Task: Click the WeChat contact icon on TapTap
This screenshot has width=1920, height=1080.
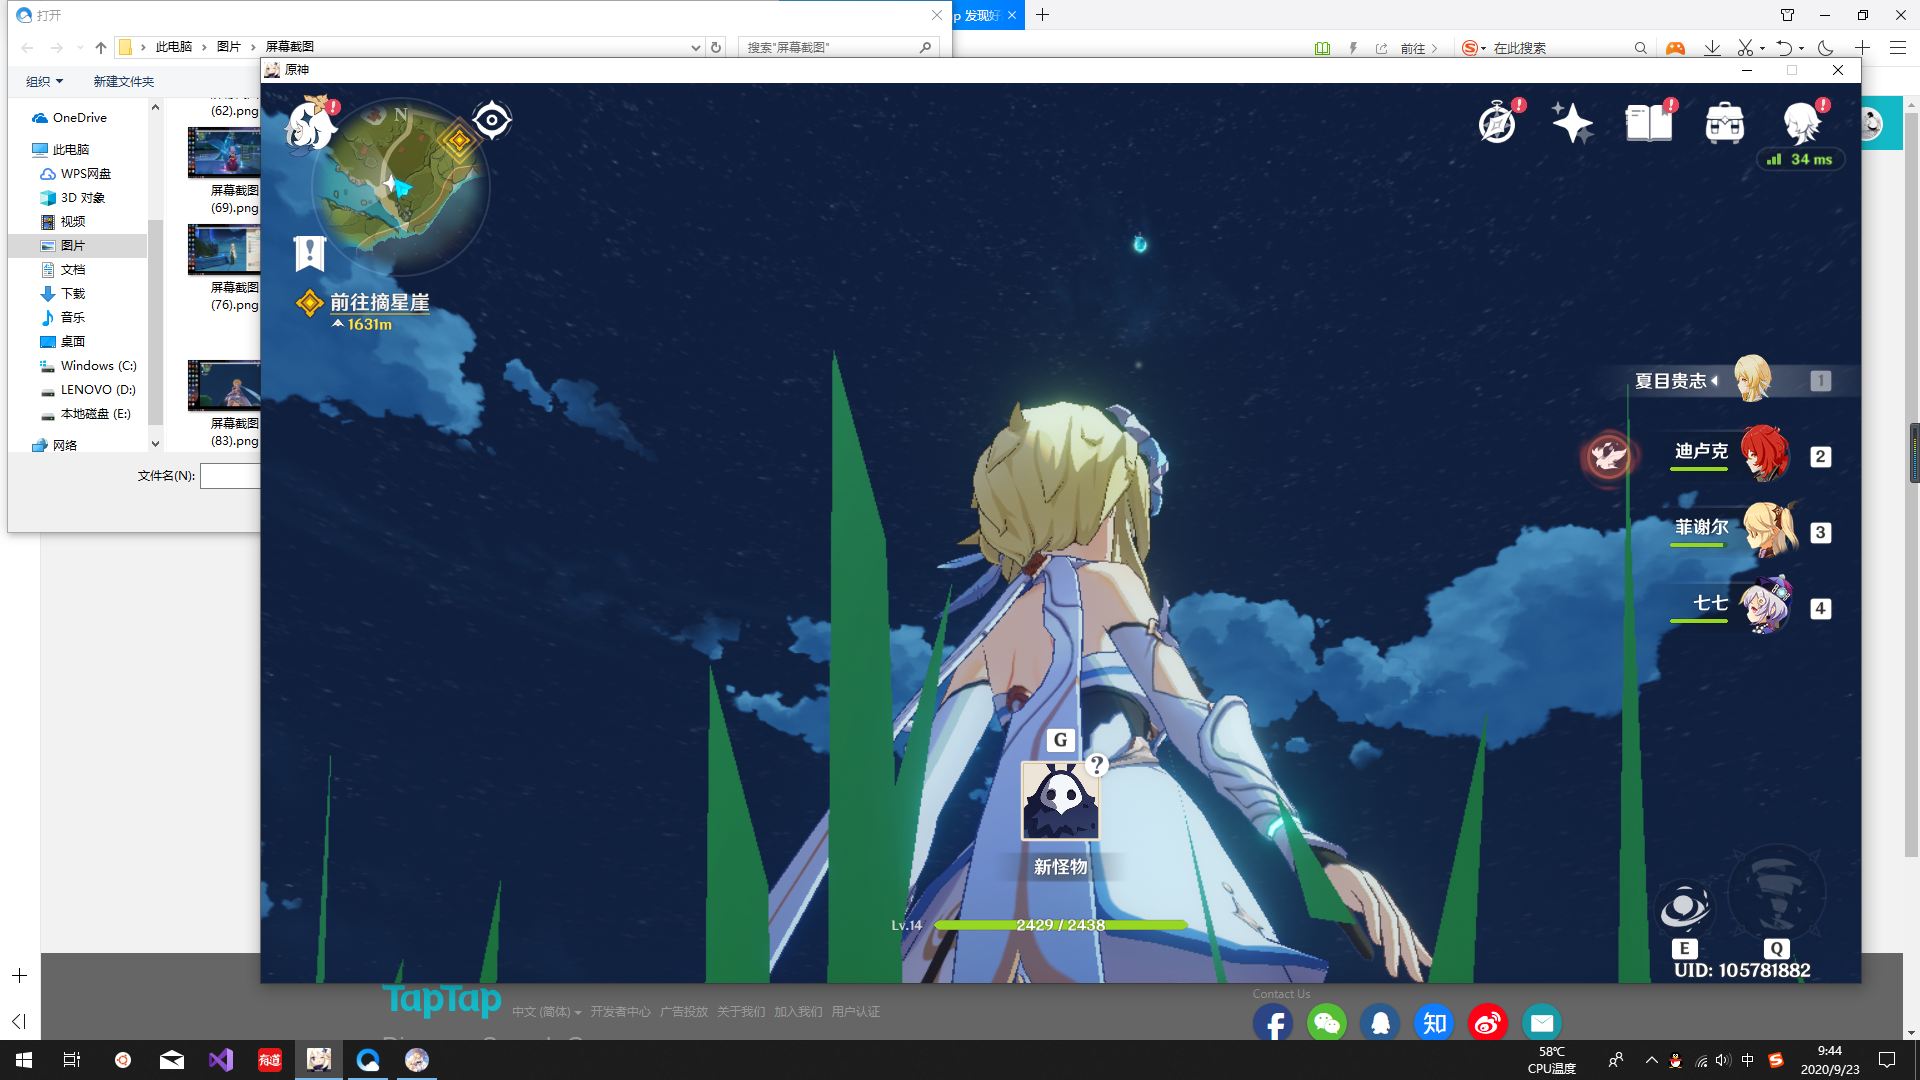Action: (x=1327, y=1023)
